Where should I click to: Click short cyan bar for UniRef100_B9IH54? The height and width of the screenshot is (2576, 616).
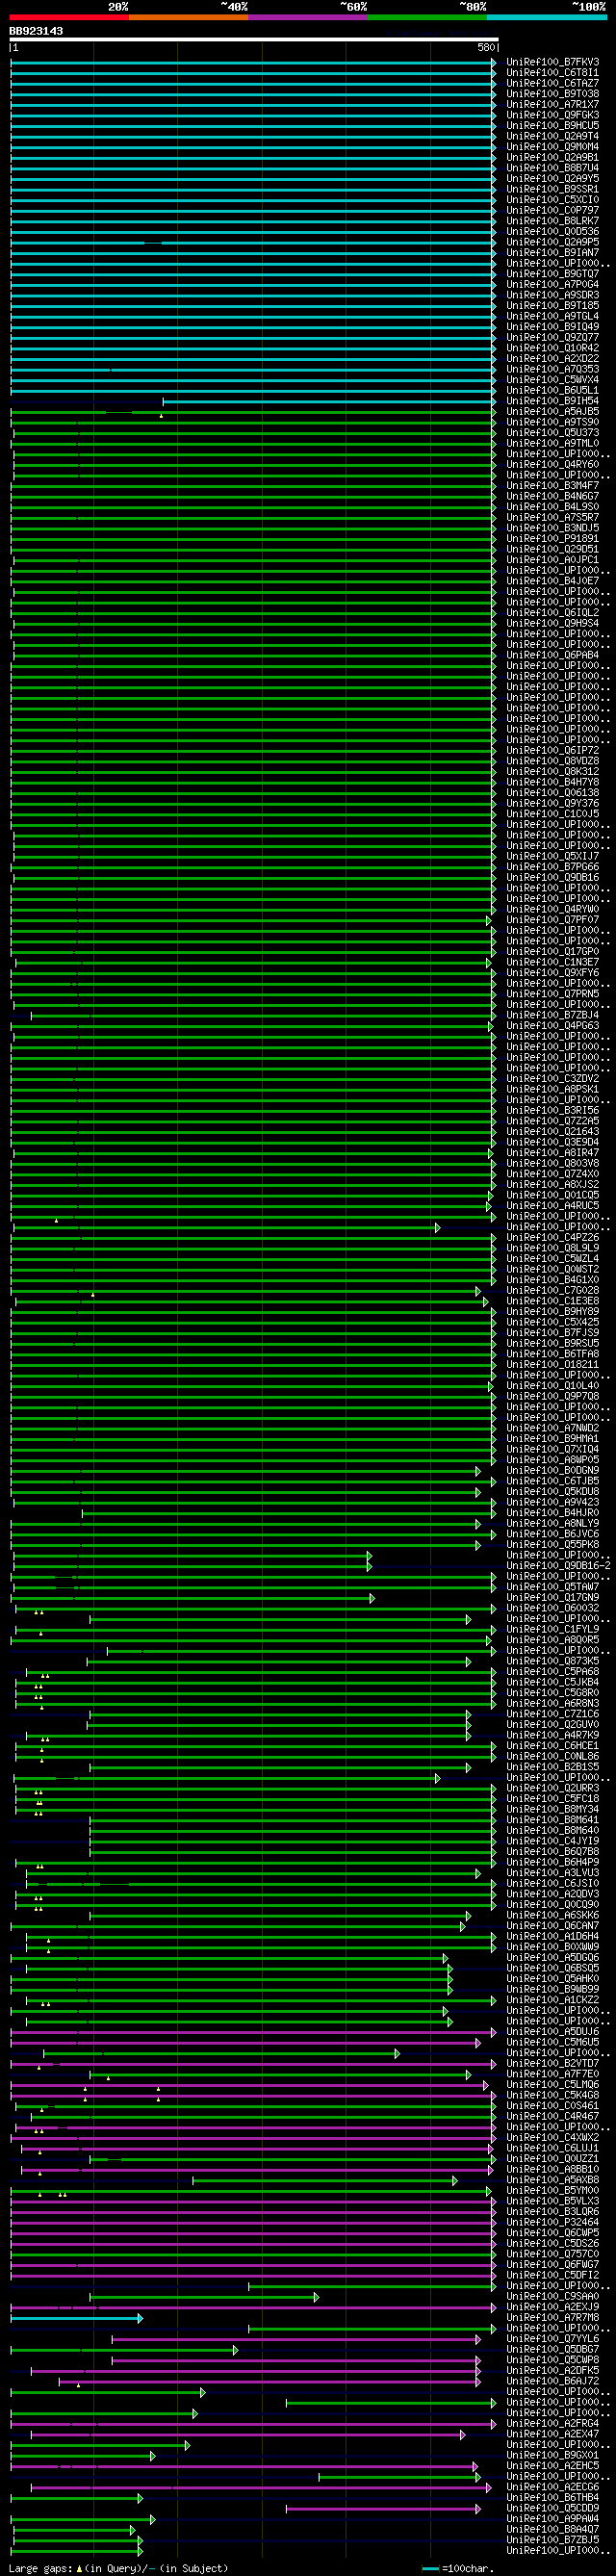tap(330, 401)
